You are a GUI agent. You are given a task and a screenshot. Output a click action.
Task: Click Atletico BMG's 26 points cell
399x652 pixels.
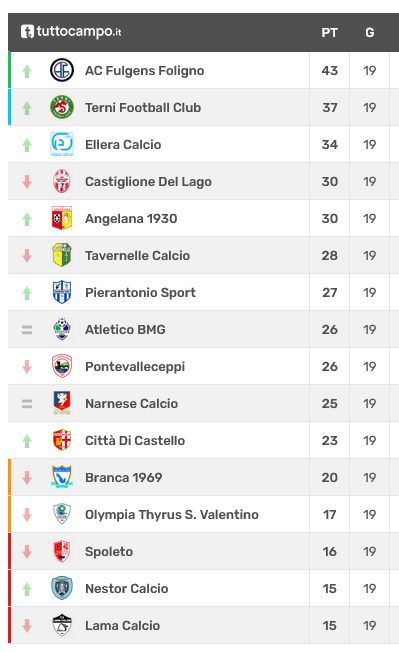[x=330, y=329]
